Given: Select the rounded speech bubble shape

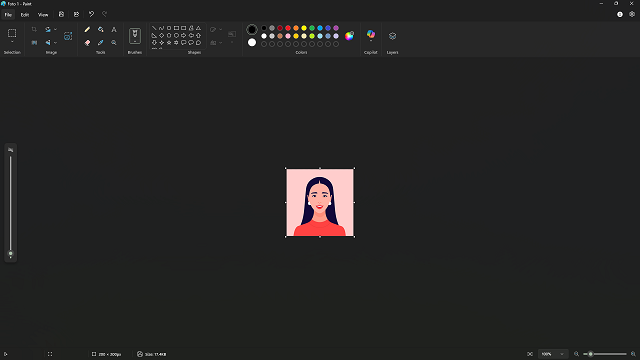Looking at the screenshot, I should click(184, 42).
